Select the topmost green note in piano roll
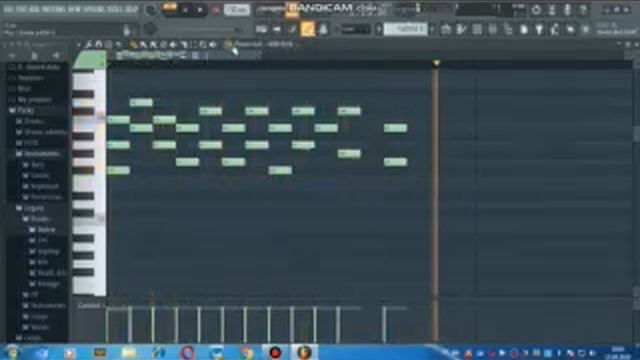The image size is (640, 360). pos(141,102)
